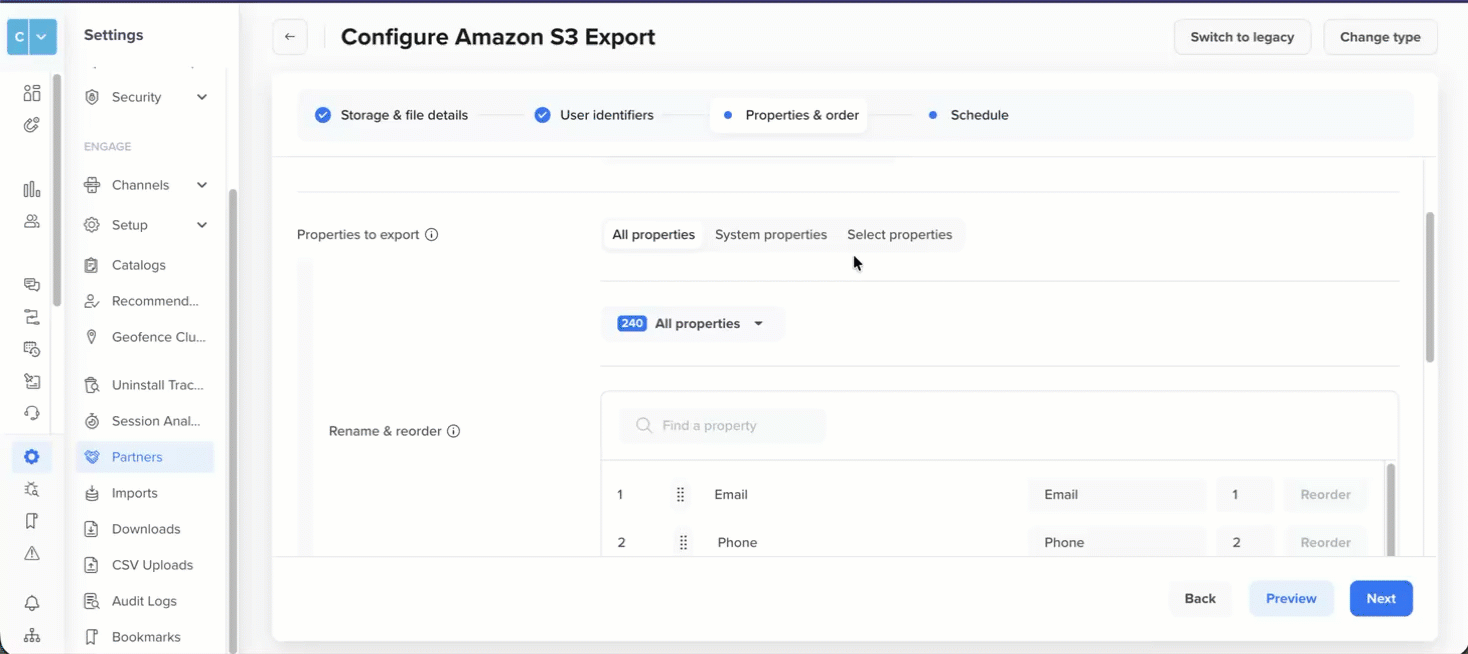Image resolution: width=1468 pixels, height=654 pixels.
Task: Select the audience users icon in sidebar
Action: pos(31,220)
